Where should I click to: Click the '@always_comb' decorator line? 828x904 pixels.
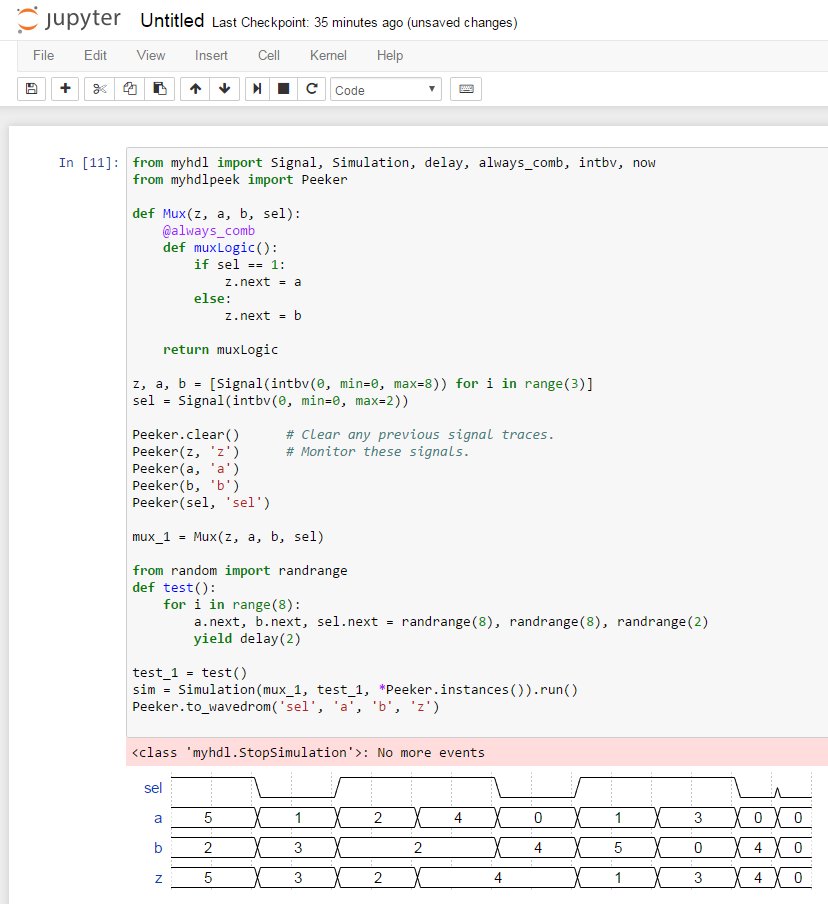[209, 231]
